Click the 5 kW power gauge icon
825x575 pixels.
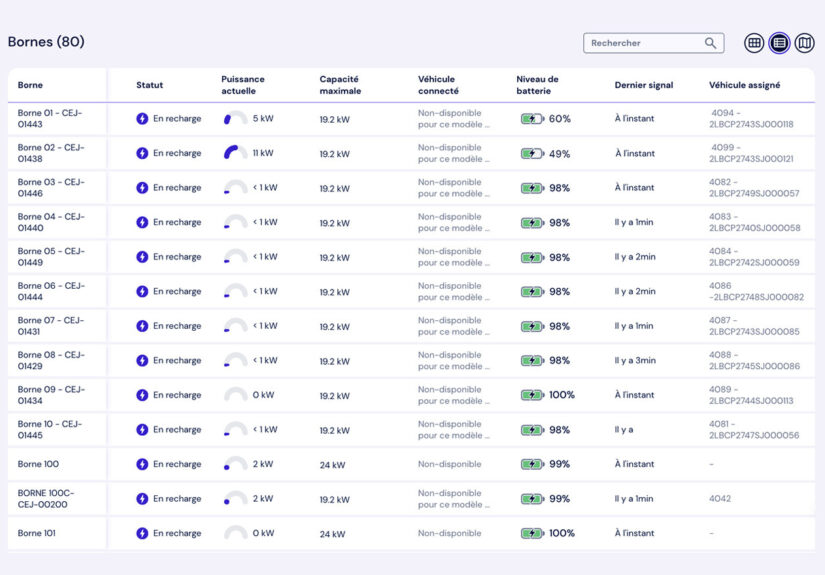235,119
